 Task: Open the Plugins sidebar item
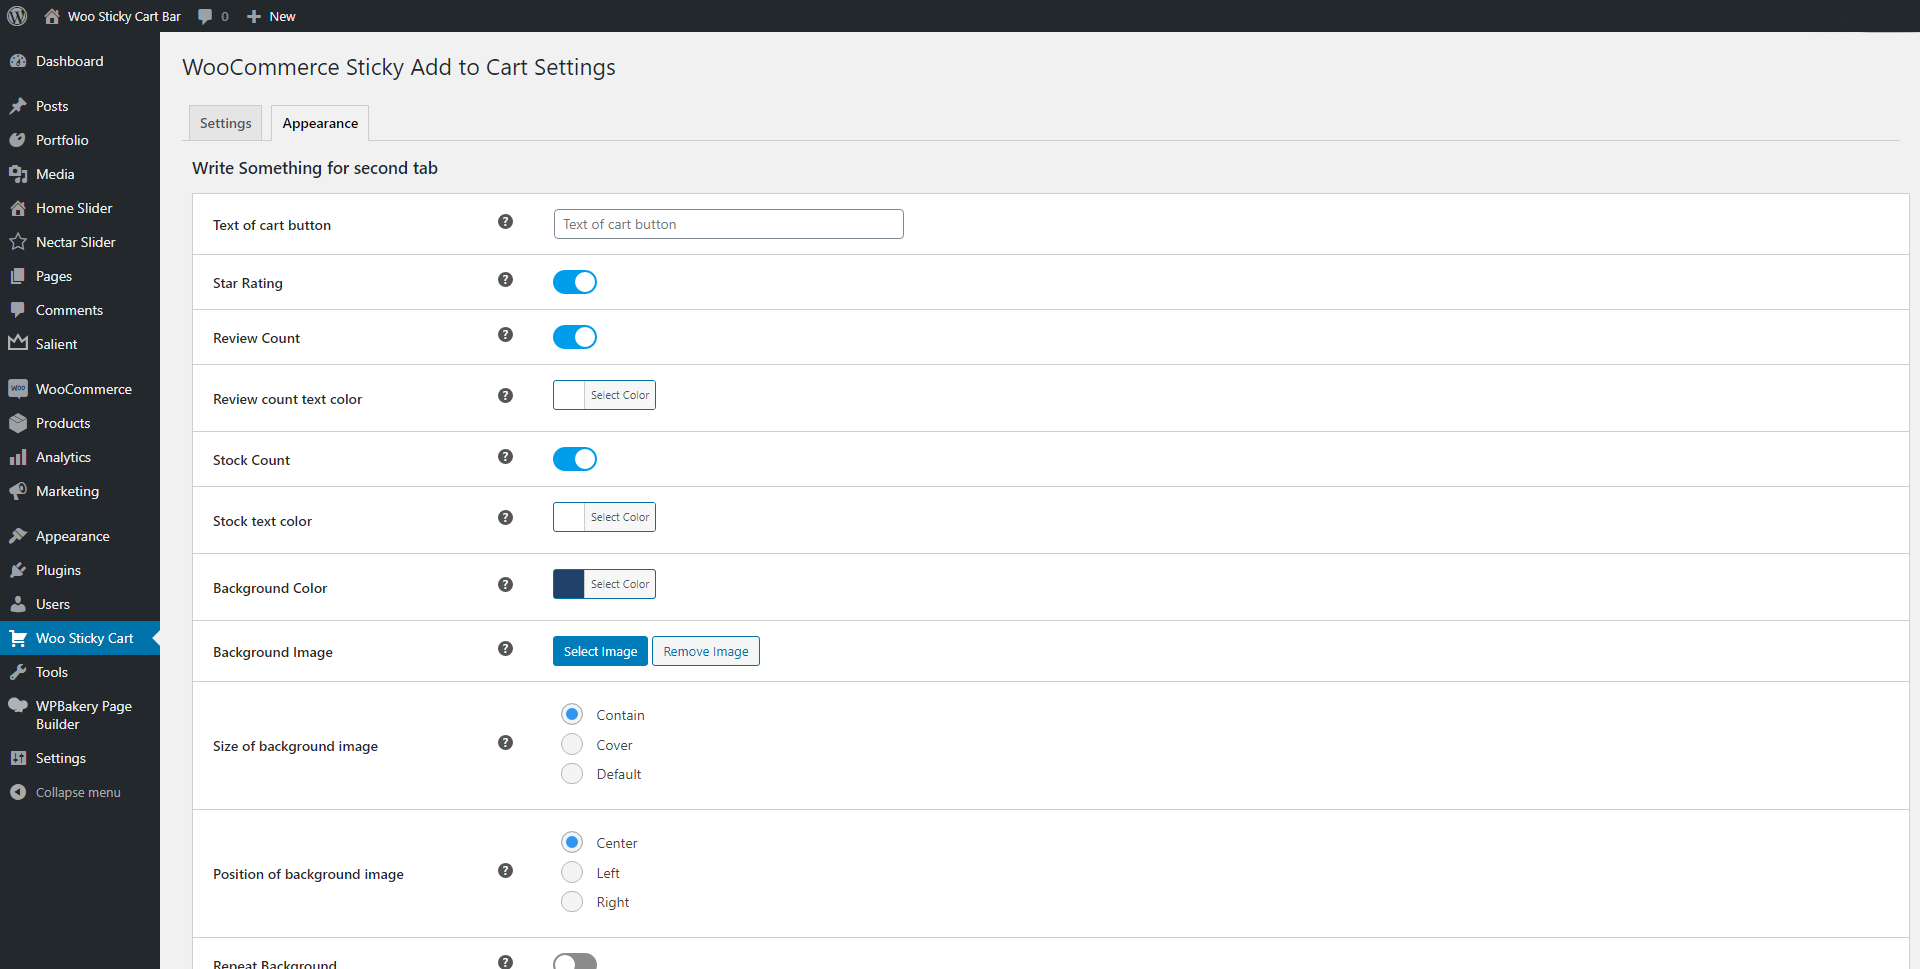pyautogui.click(x=58, y=570)
